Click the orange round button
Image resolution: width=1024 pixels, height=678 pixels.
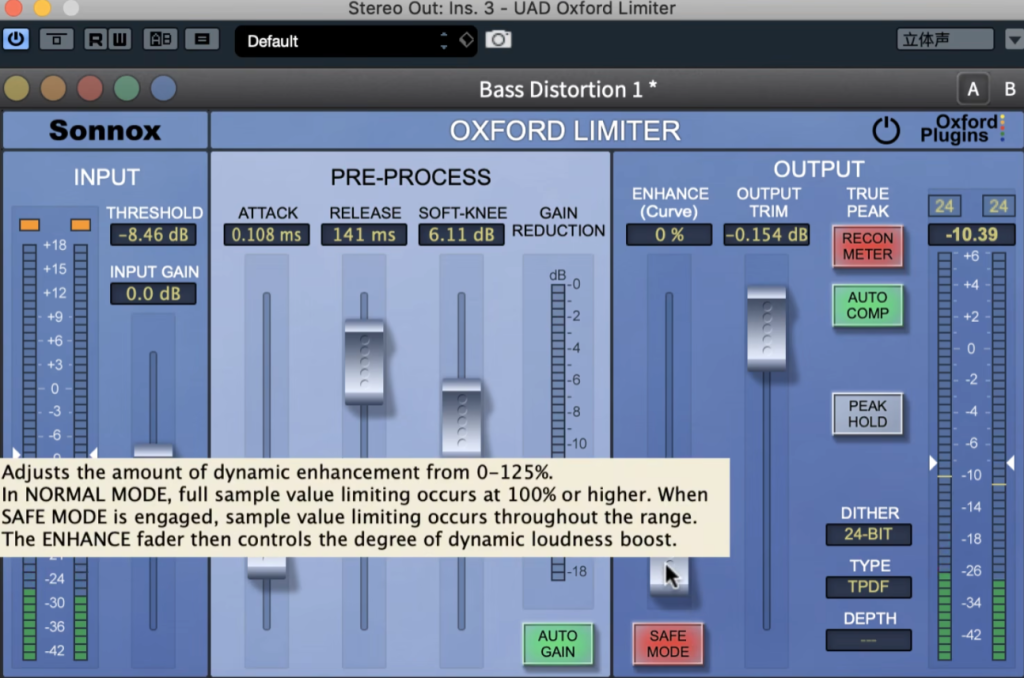[x=54, y=89]
